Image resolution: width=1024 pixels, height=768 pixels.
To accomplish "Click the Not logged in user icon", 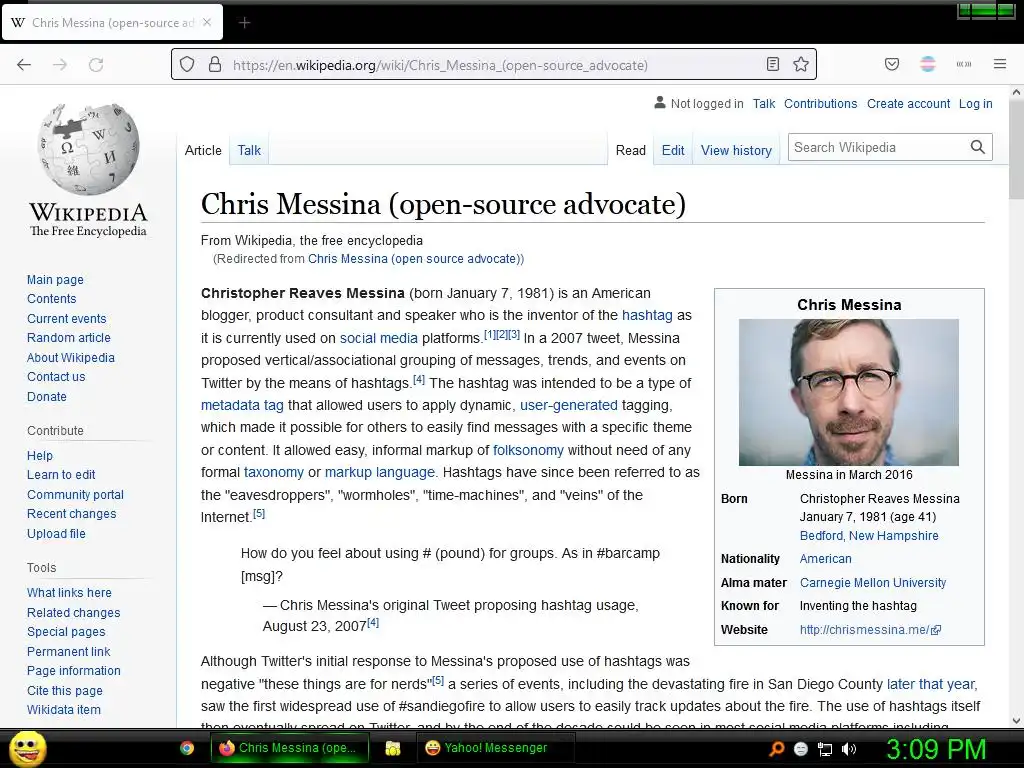I will pos(660,103).
